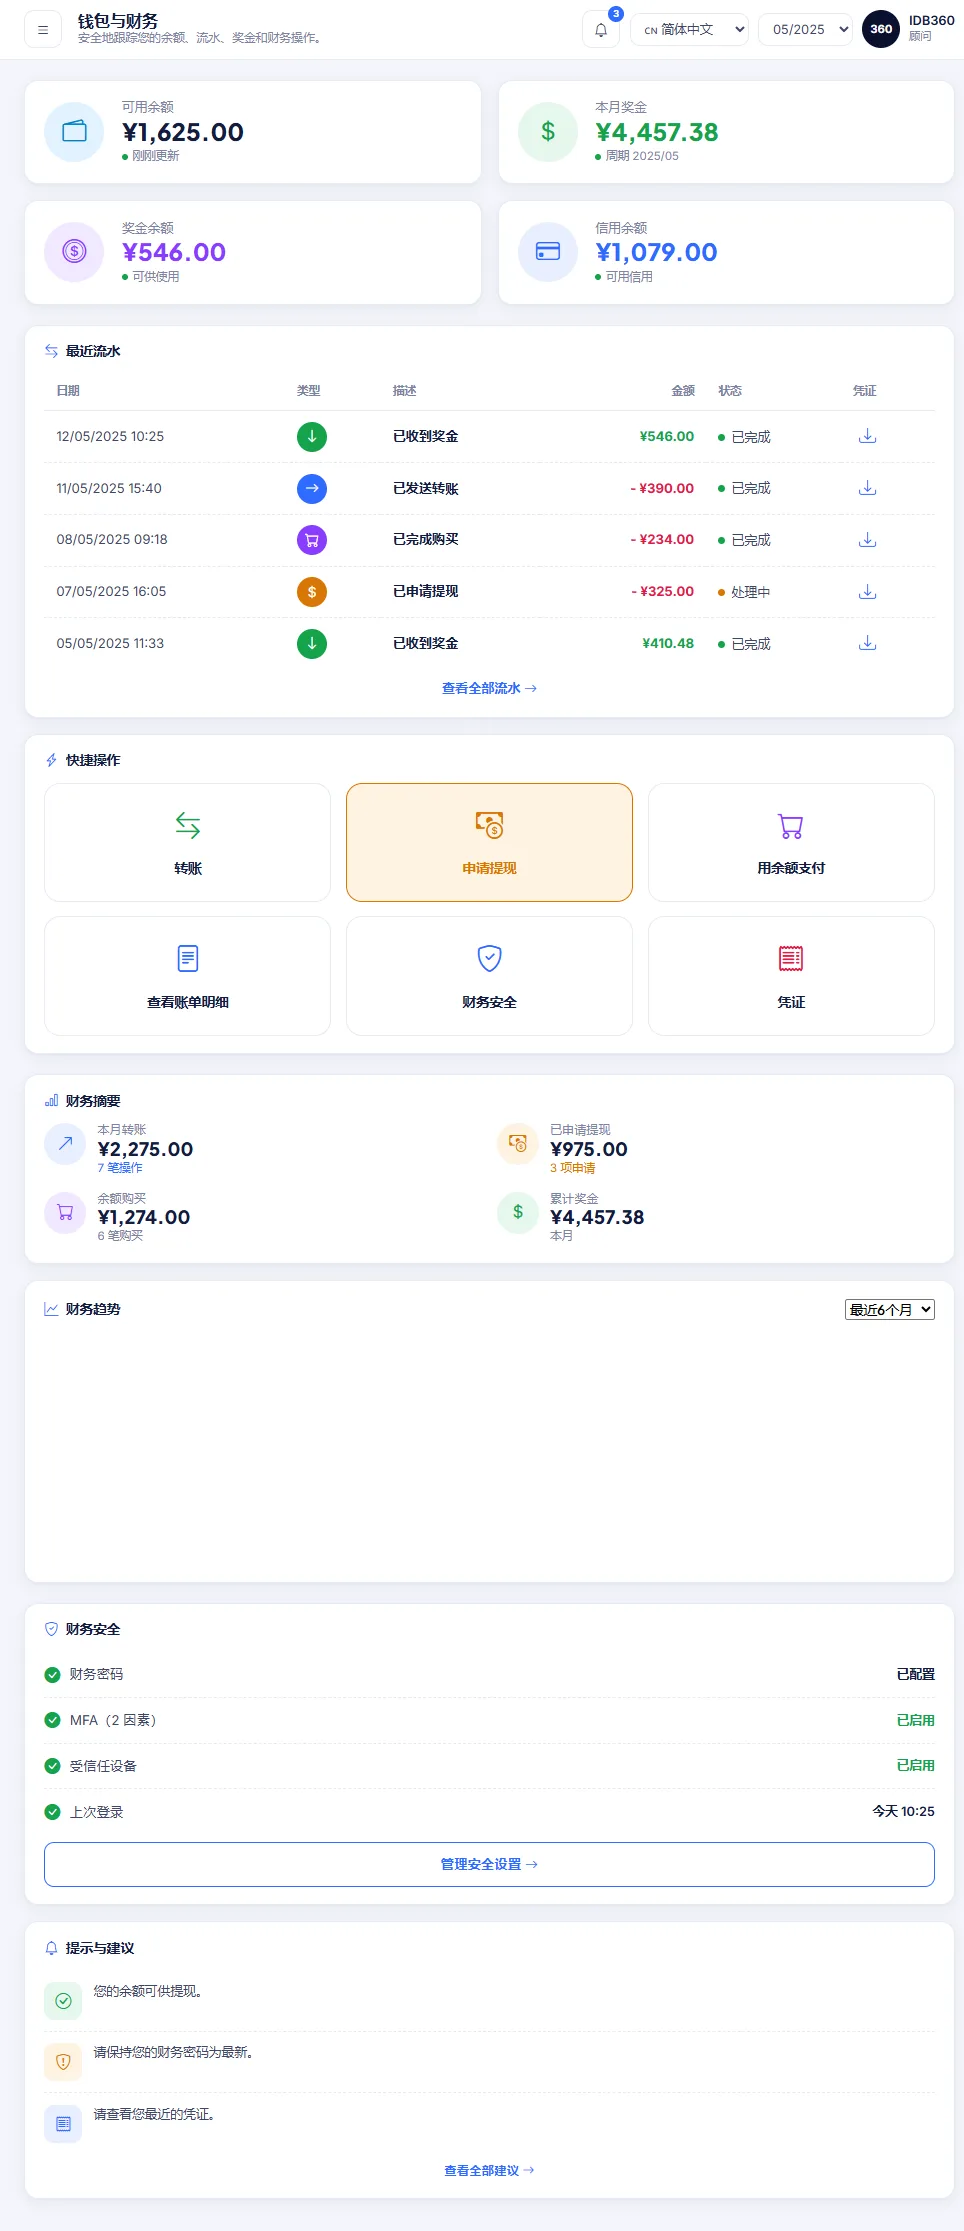
Task: Click the cart icon beside 余额购买
Action: (65, 1213)
